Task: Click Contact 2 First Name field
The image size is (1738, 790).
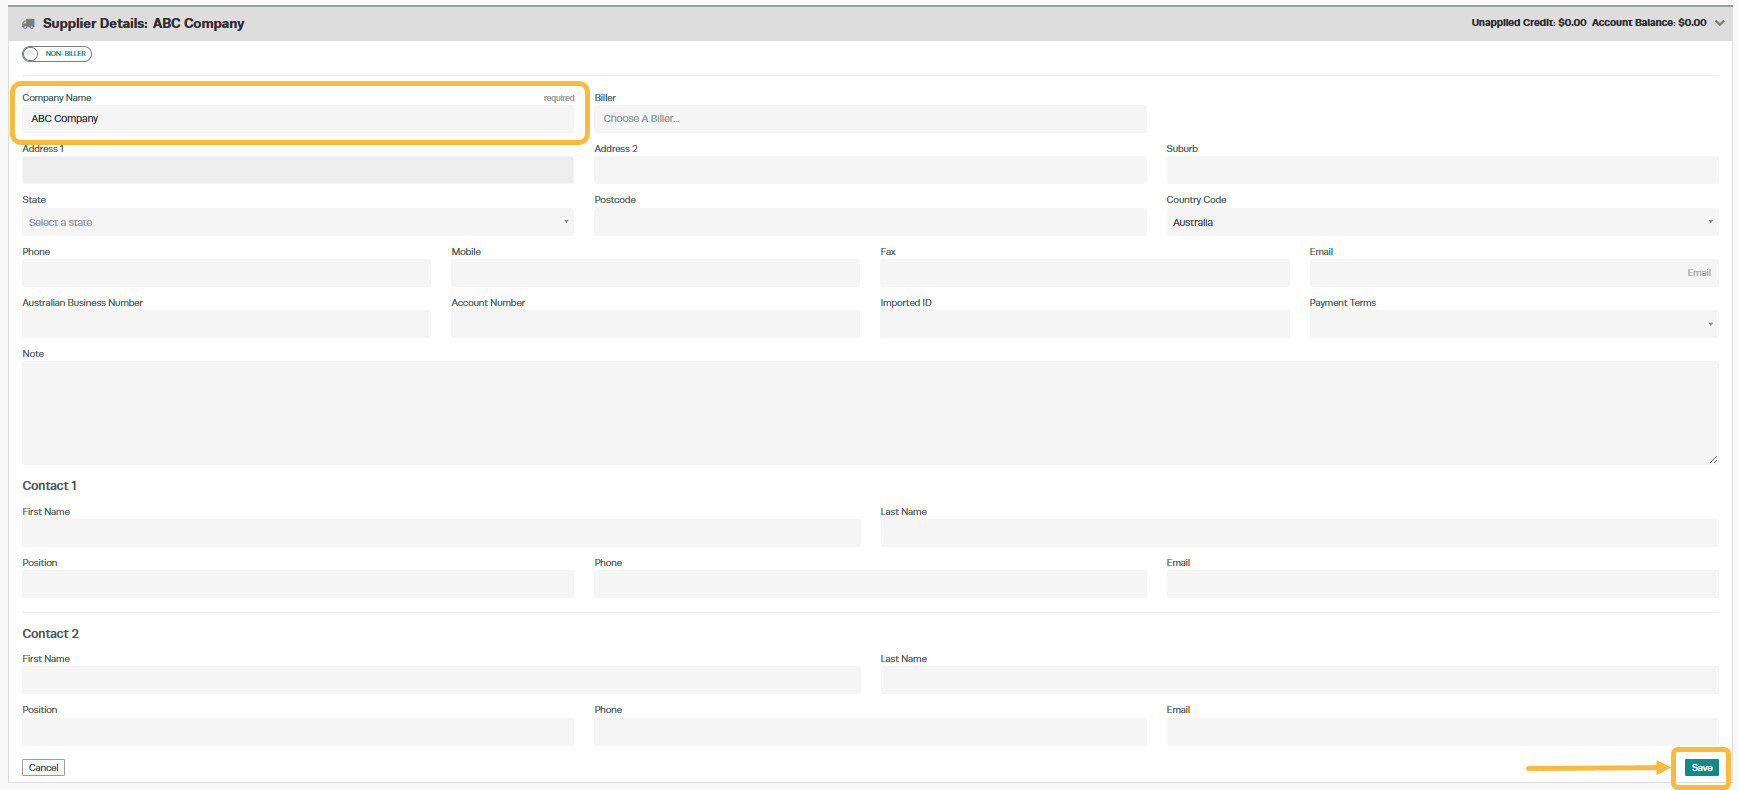Action: click(441, 680)
